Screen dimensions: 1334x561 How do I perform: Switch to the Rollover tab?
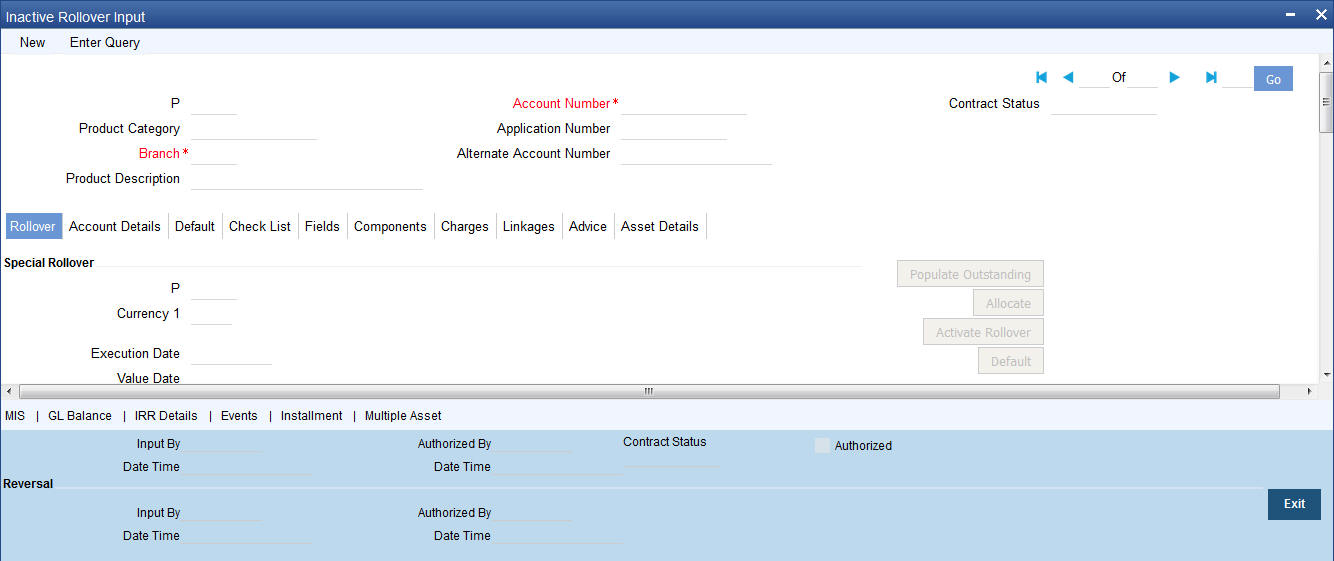click(33, 226)
